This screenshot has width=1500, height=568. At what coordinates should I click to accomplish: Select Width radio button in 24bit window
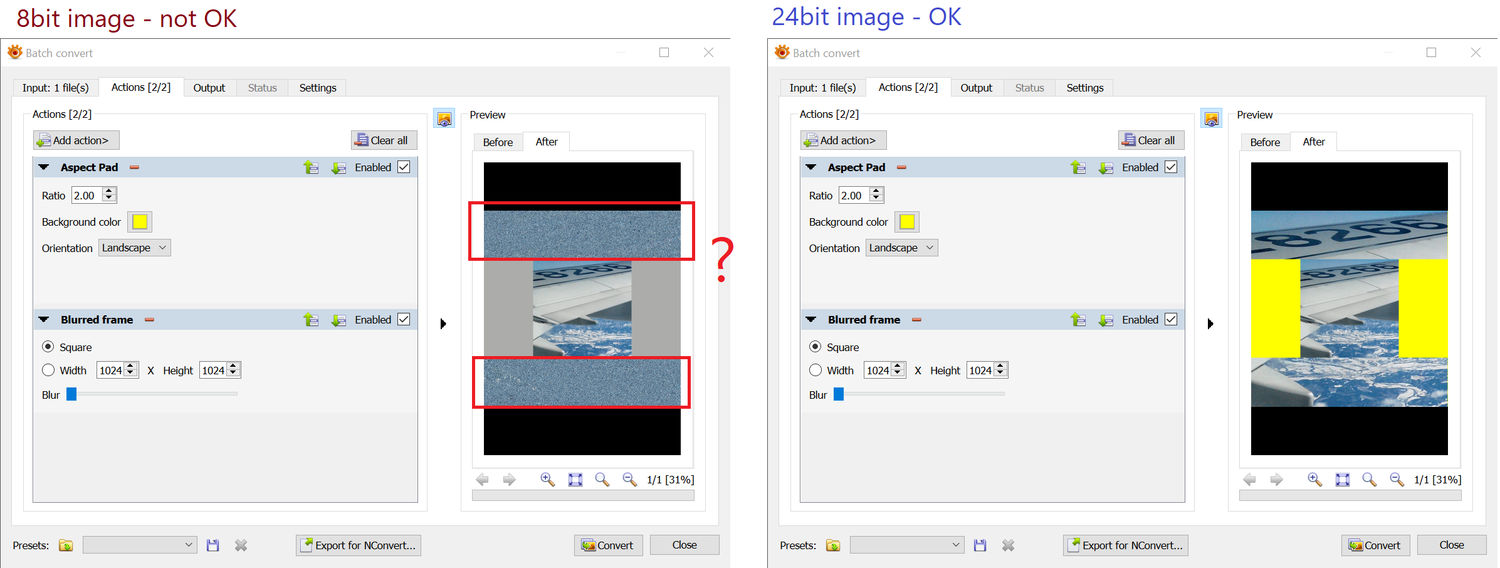pos(815,370)
